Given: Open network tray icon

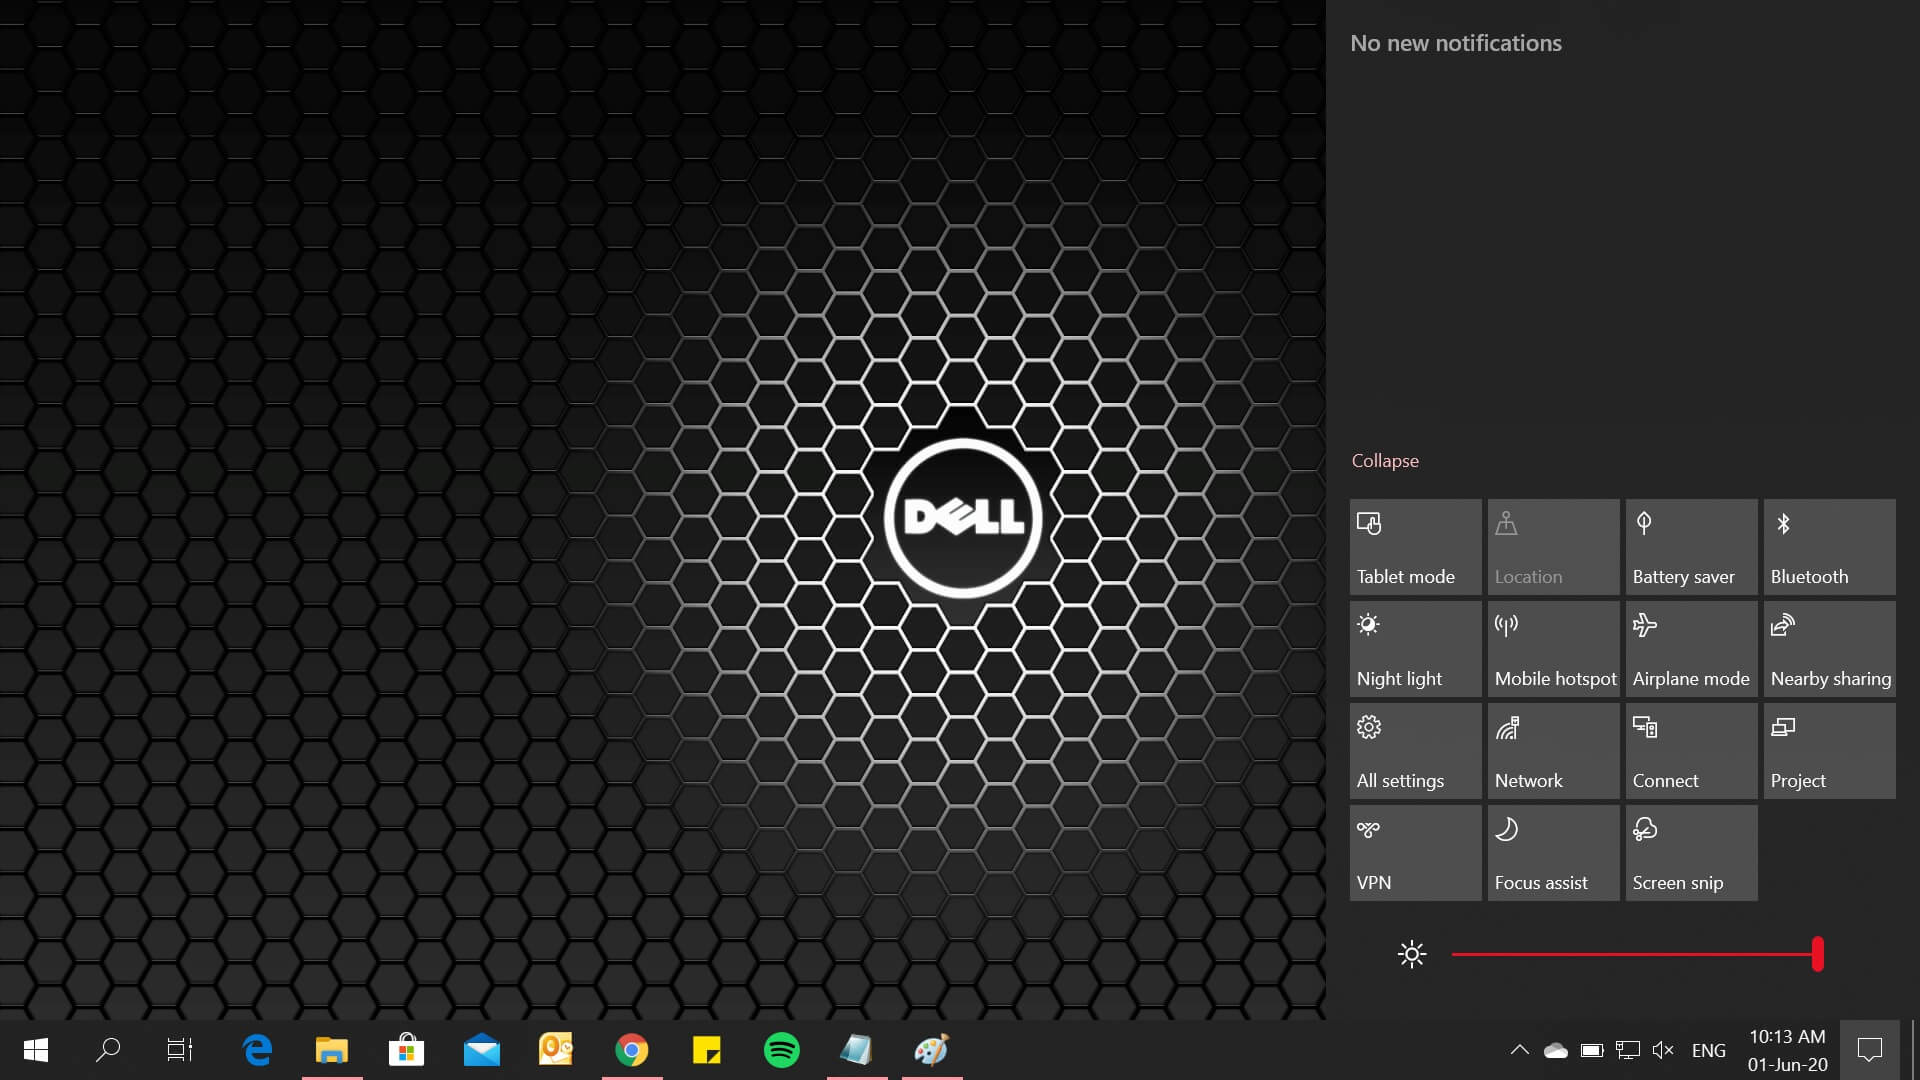Looking at the screenshot, I should (x=1628, y=1050).
